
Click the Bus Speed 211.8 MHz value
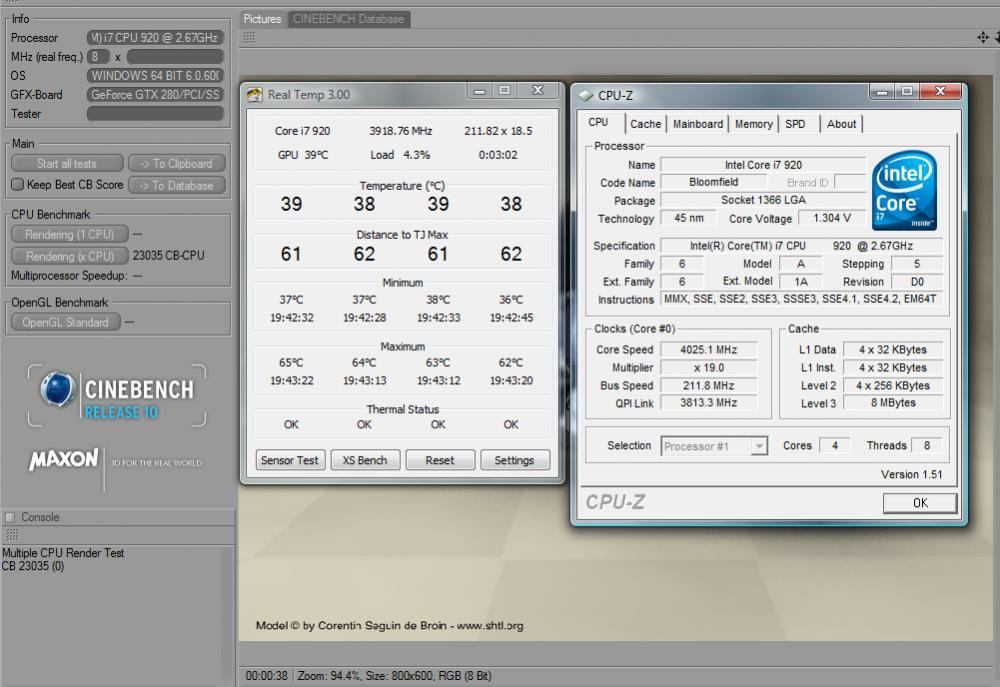click(x=709, y=385)
